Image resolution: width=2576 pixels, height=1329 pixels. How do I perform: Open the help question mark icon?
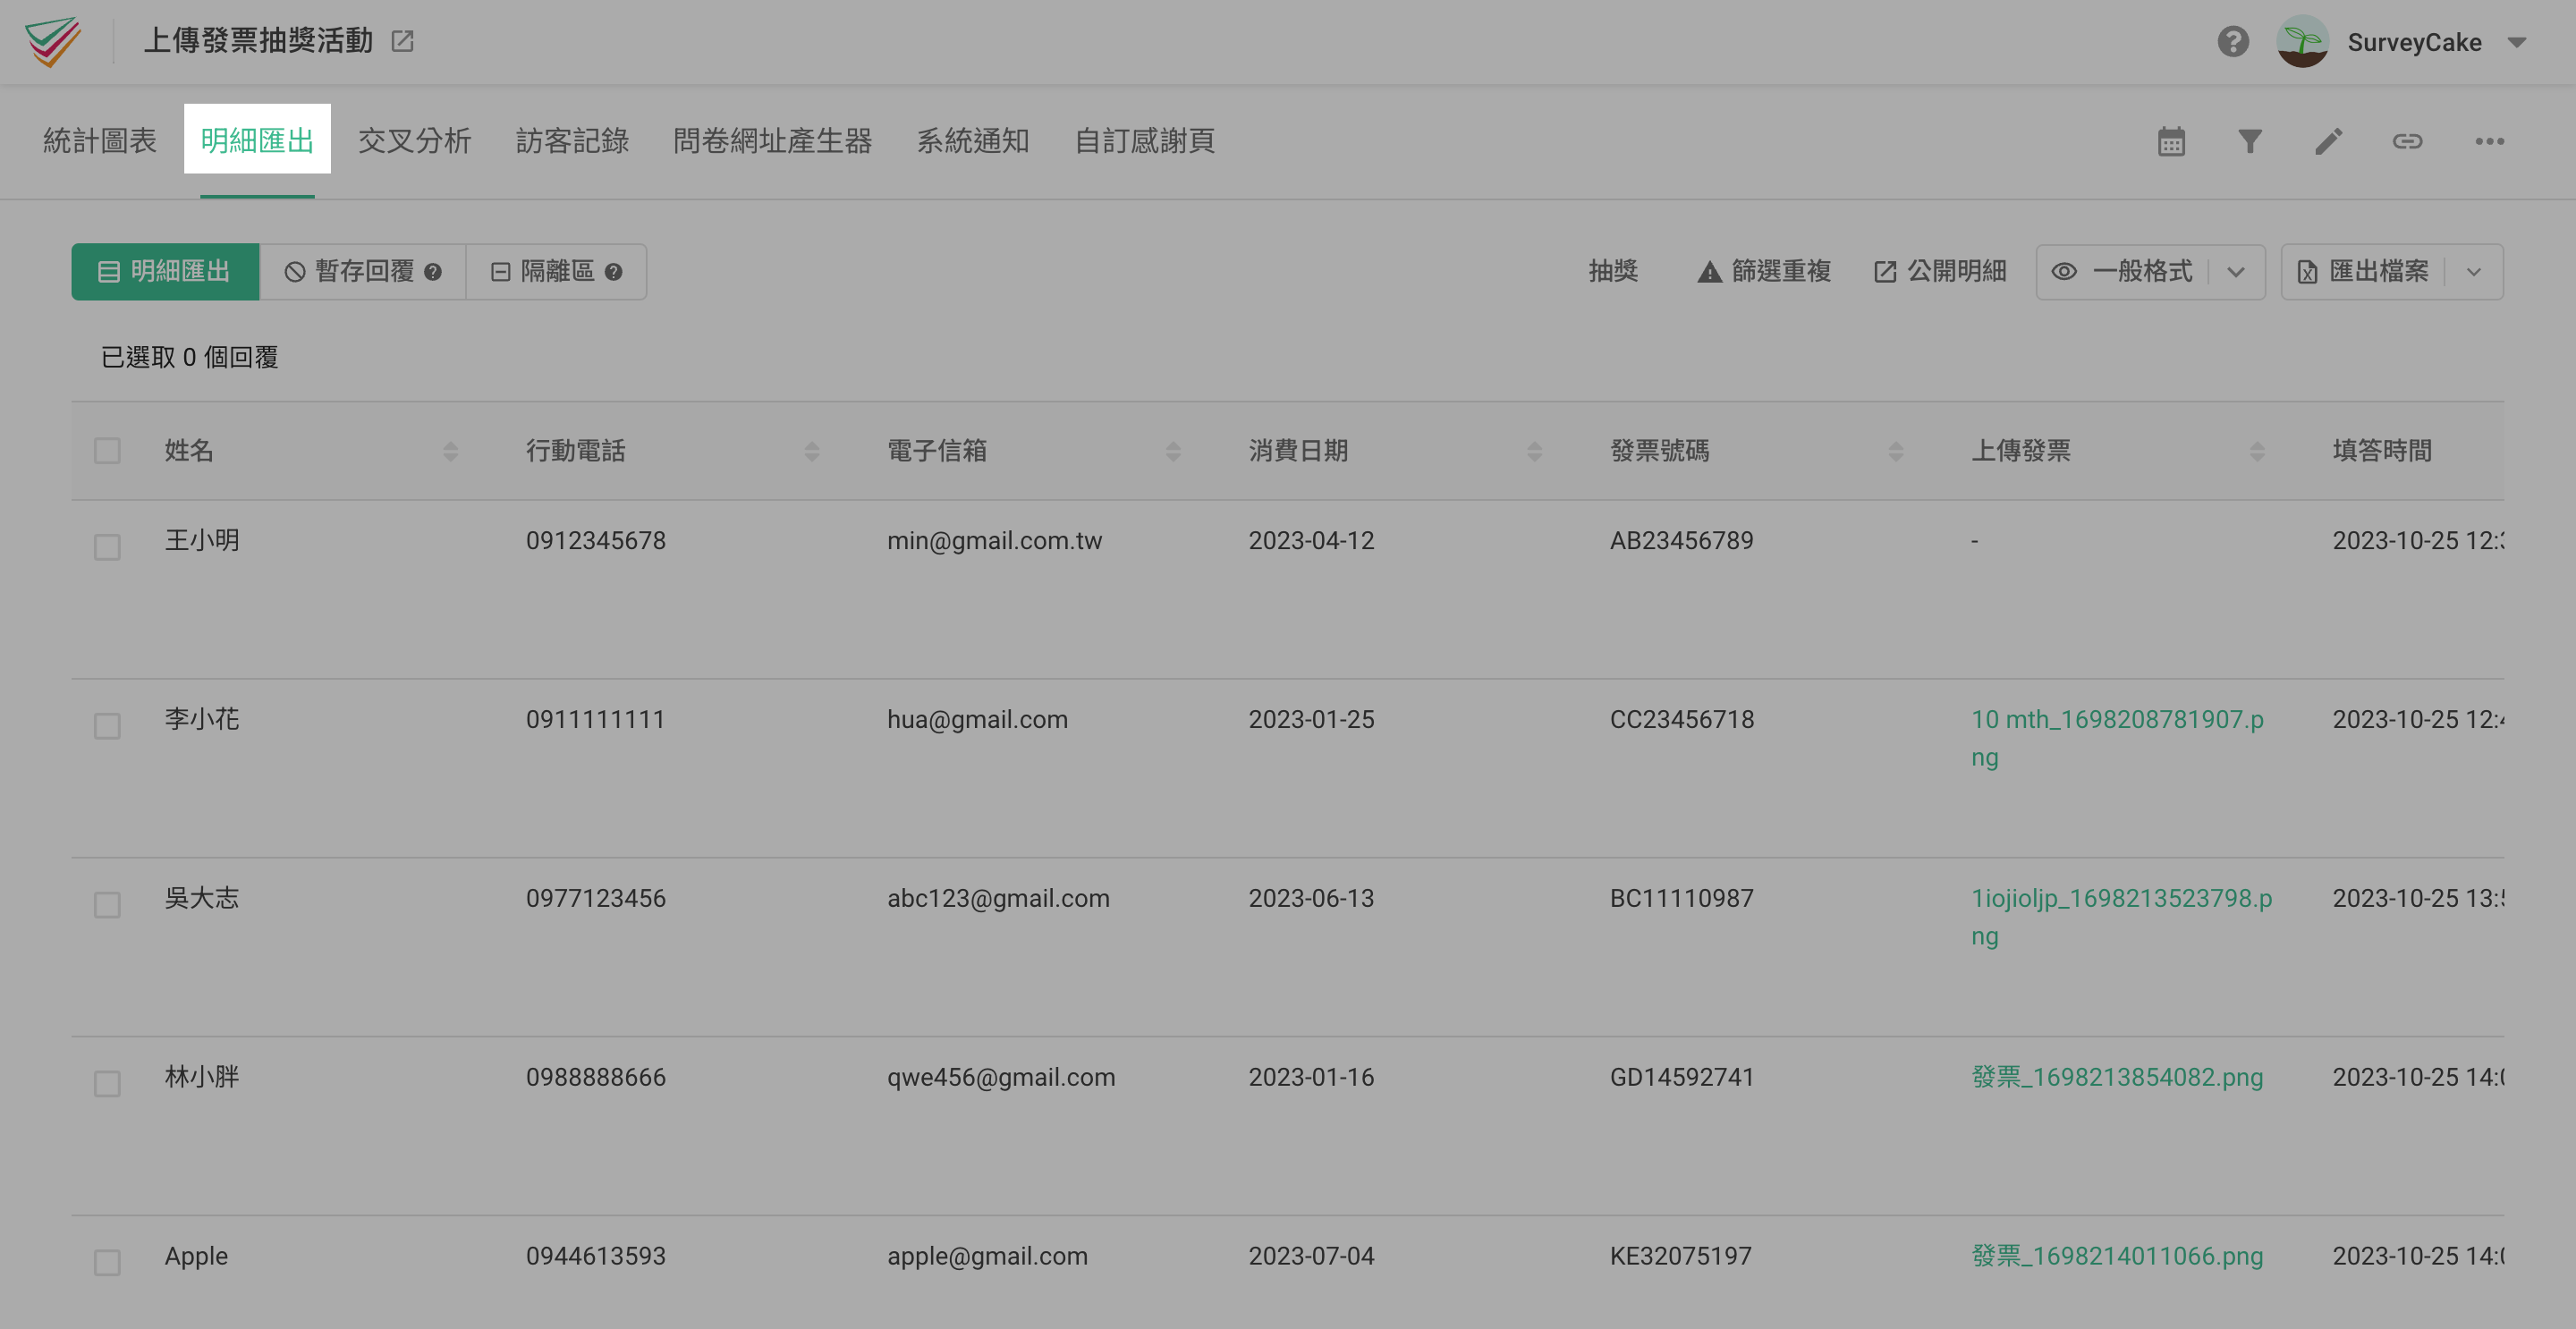click(2233, 42)
